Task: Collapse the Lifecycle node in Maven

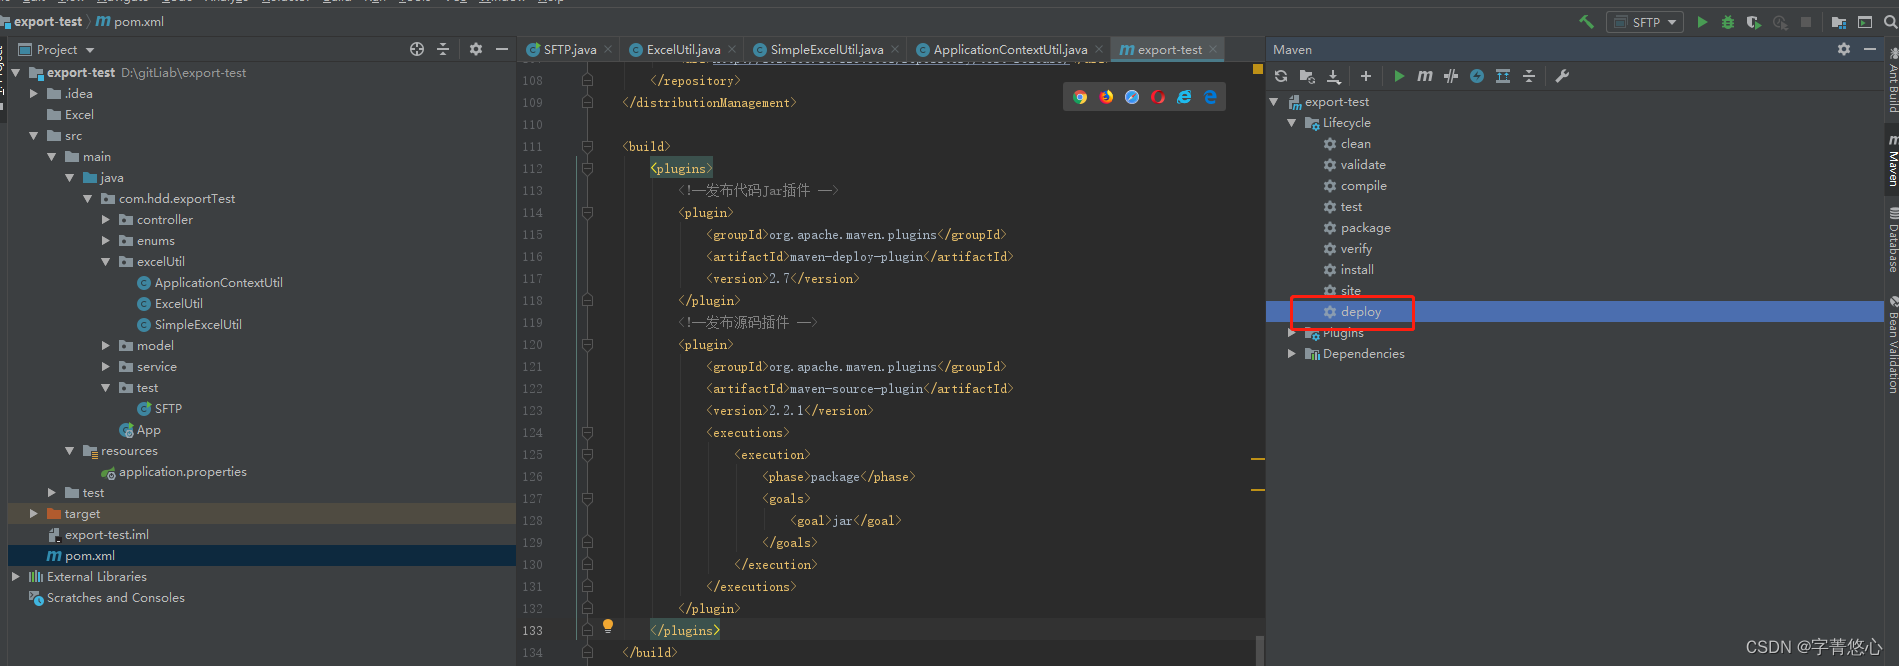Action: 1292,122
